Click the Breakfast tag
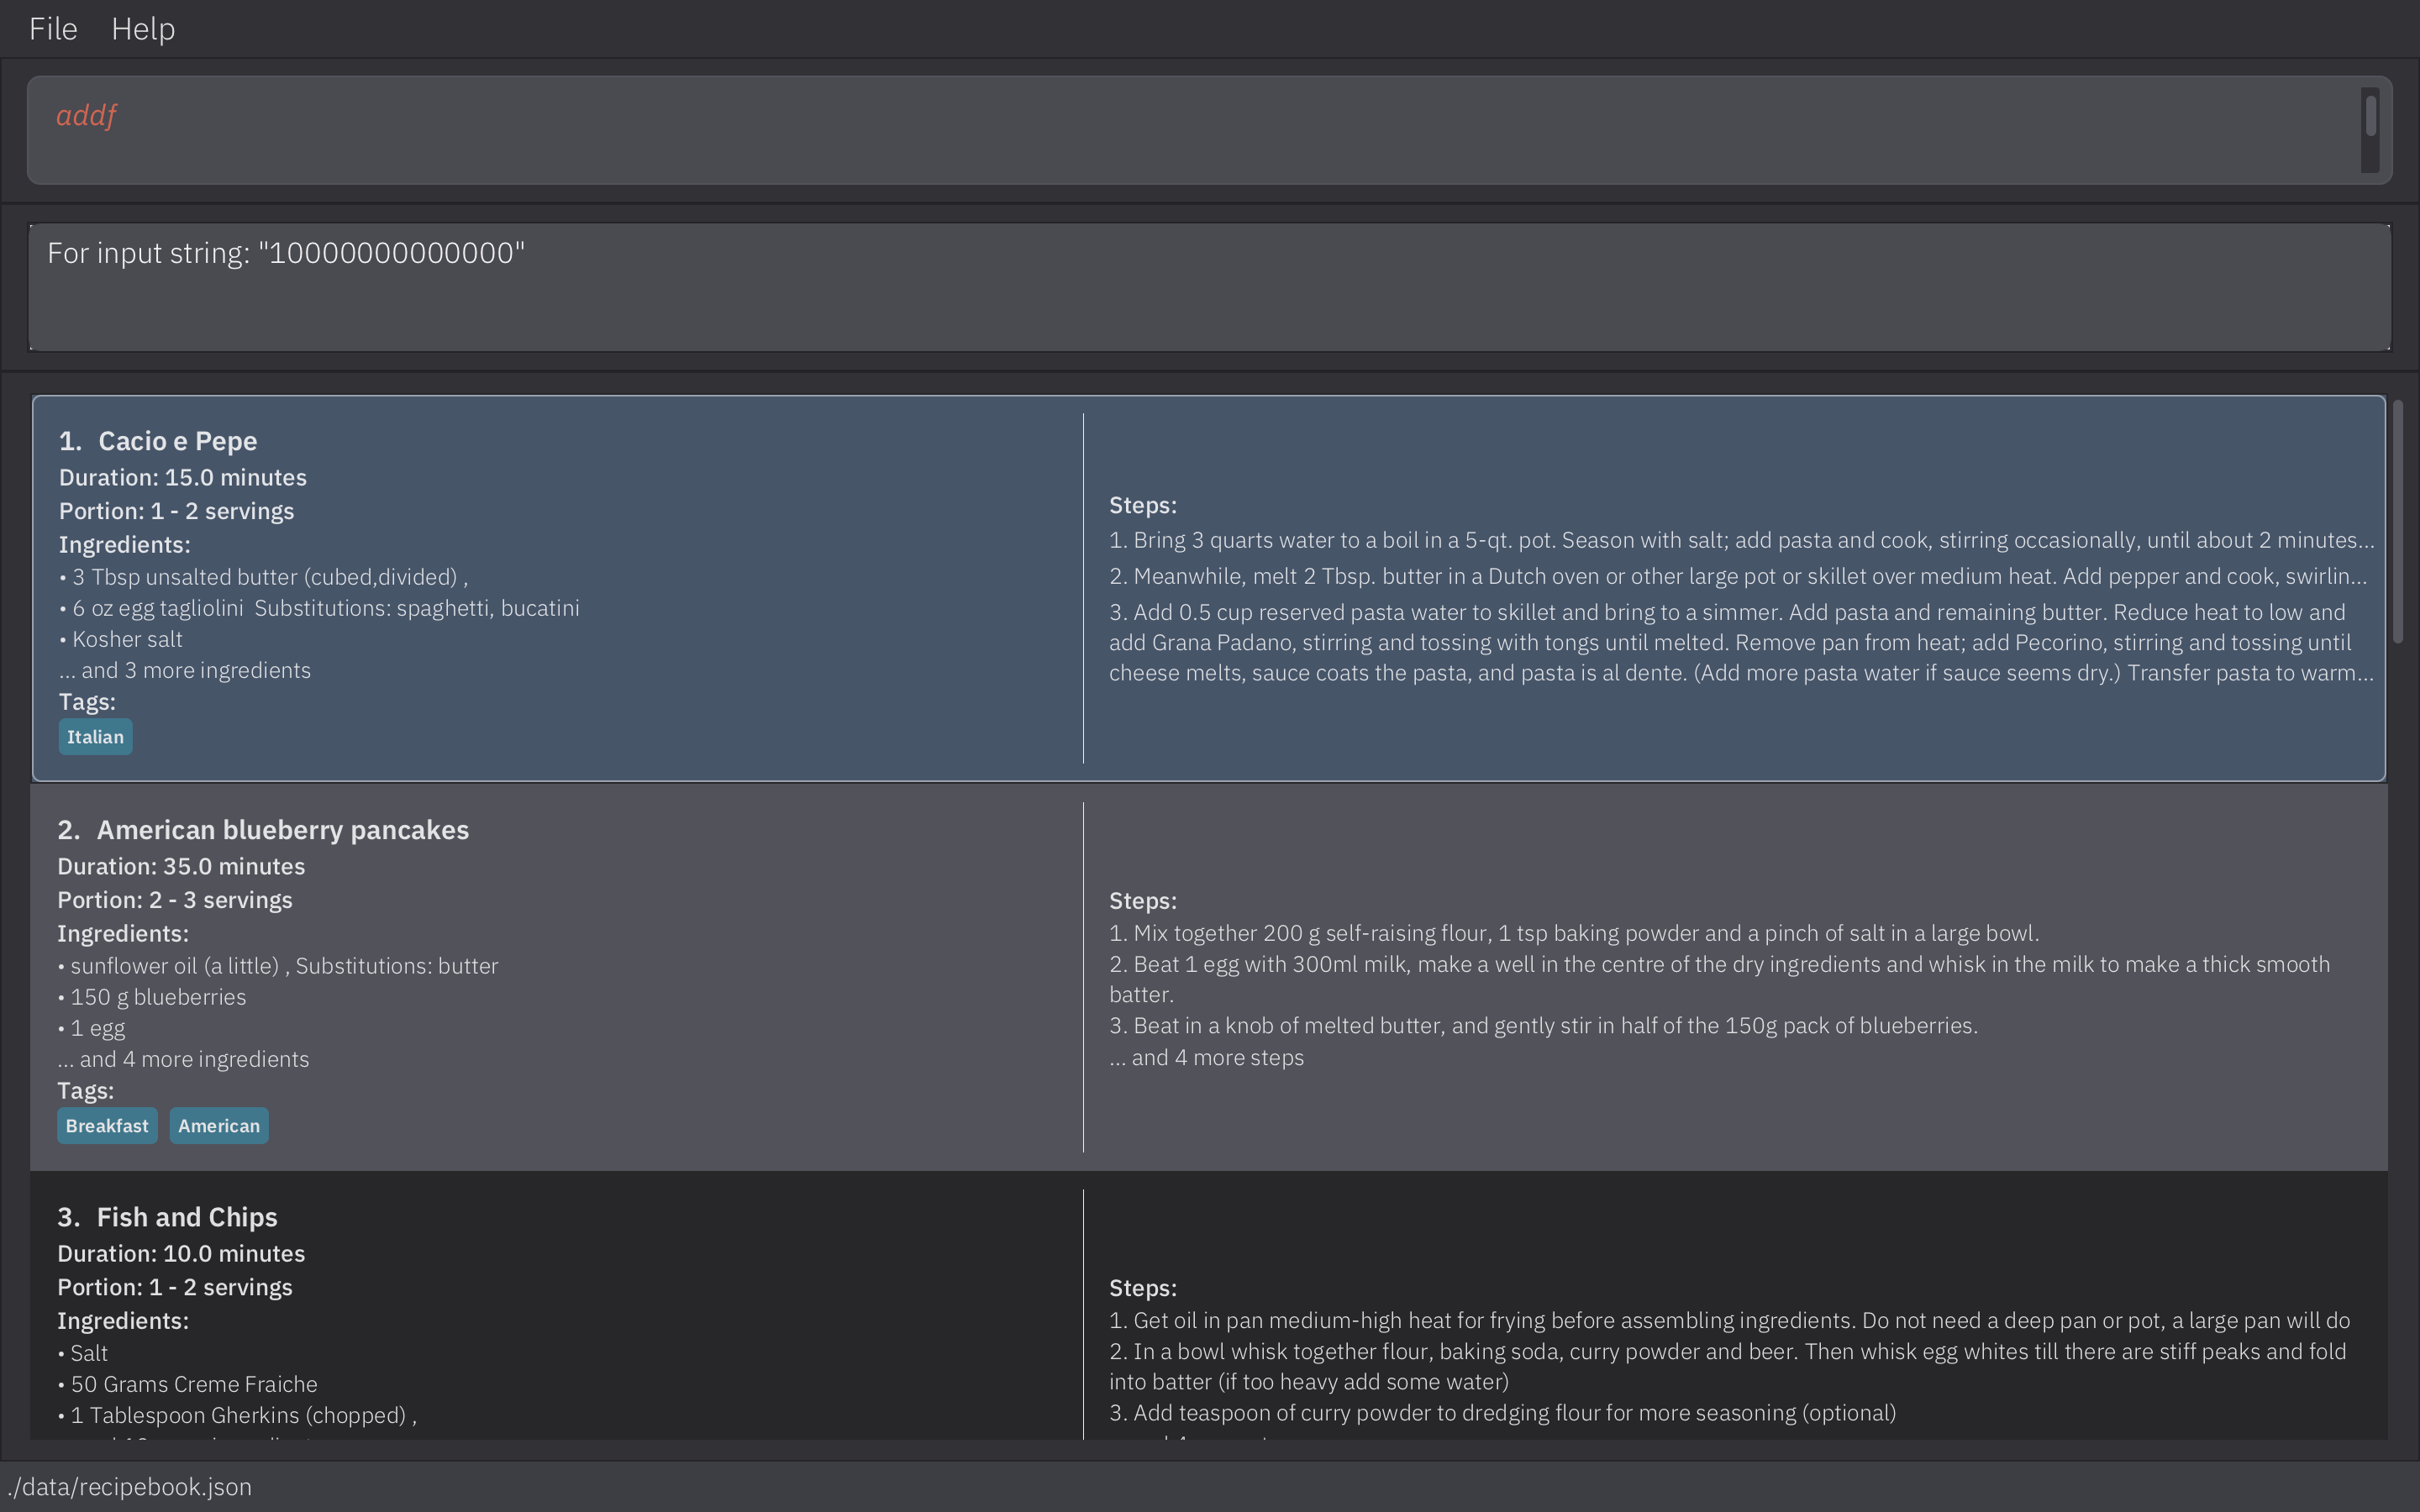 (107, 1126)
